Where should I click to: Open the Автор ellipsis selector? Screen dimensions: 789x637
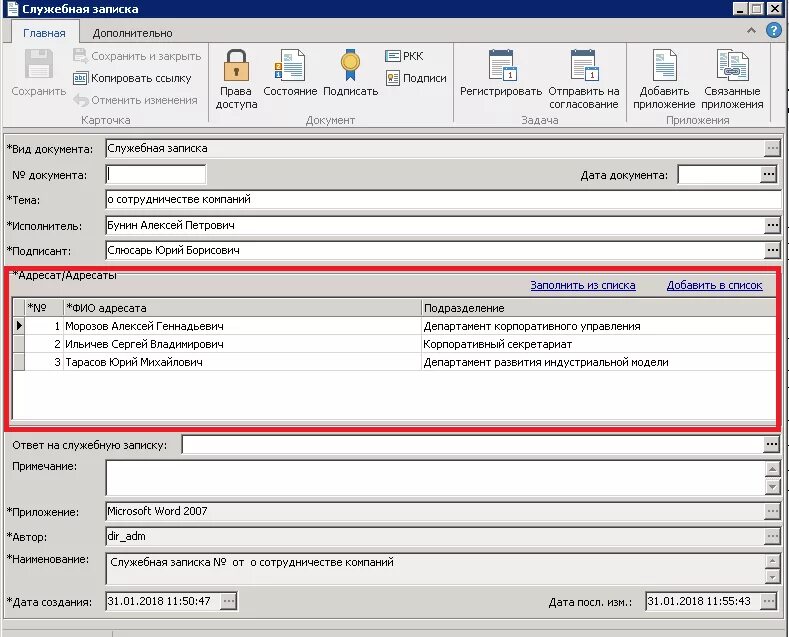coord(772,536)
